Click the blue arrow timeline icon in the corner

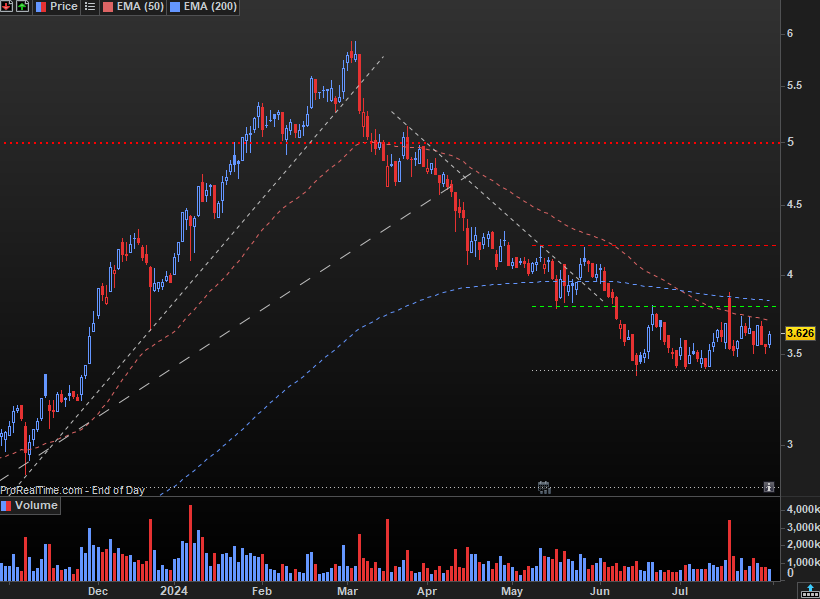pos(811,590)
